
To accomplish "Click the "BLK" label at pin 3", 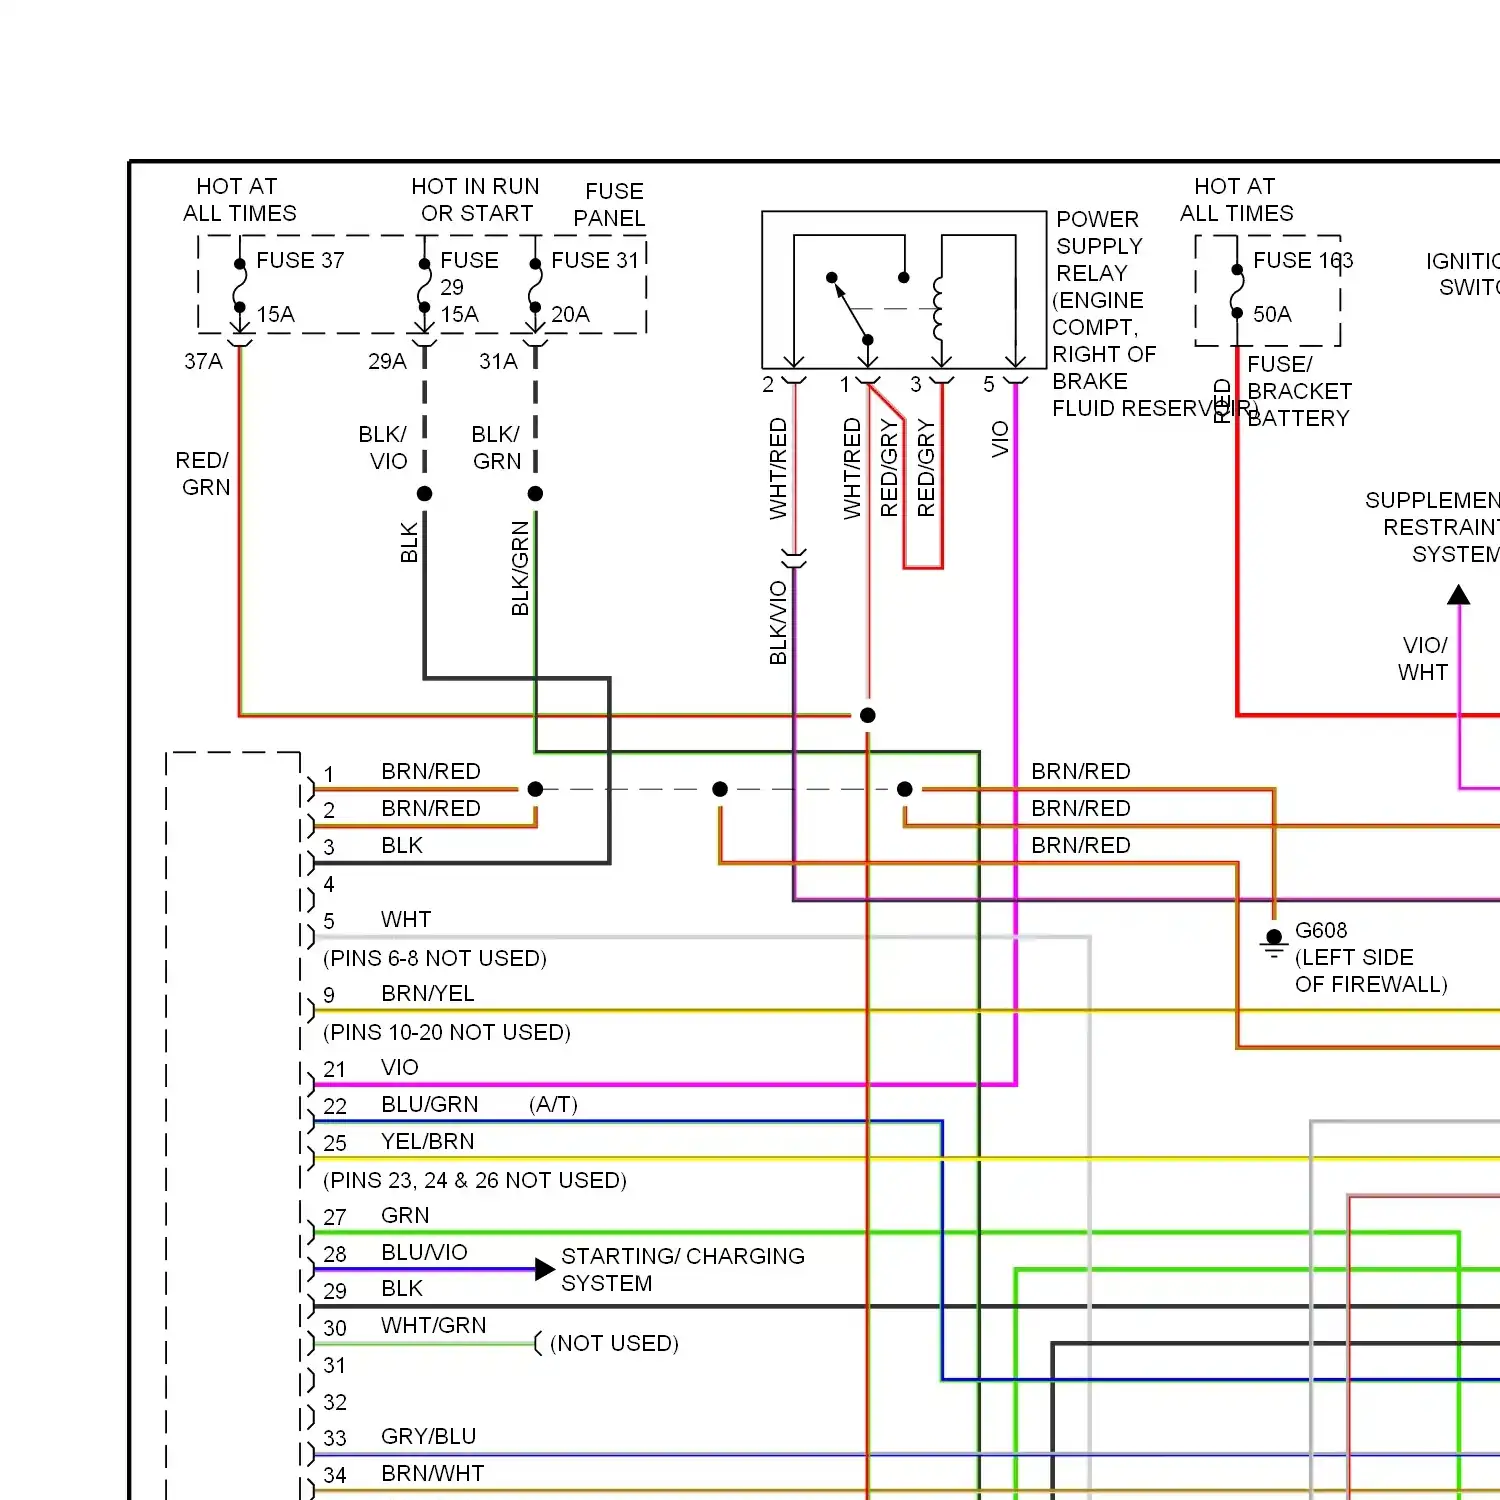I will coord(402,846).
